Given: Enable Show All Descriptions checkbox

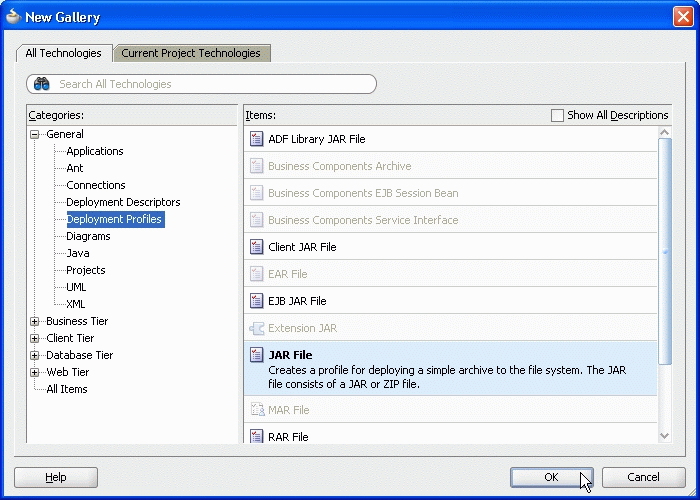Looking at the screenshot, I should (x=557, y=115).
